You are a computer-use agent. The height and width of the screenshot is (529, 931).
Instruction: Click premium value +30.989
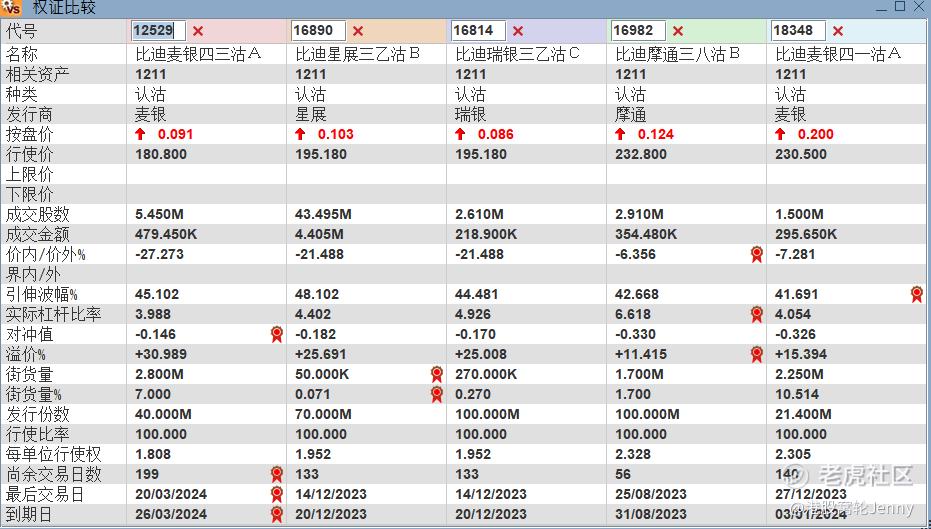point(161,354)
